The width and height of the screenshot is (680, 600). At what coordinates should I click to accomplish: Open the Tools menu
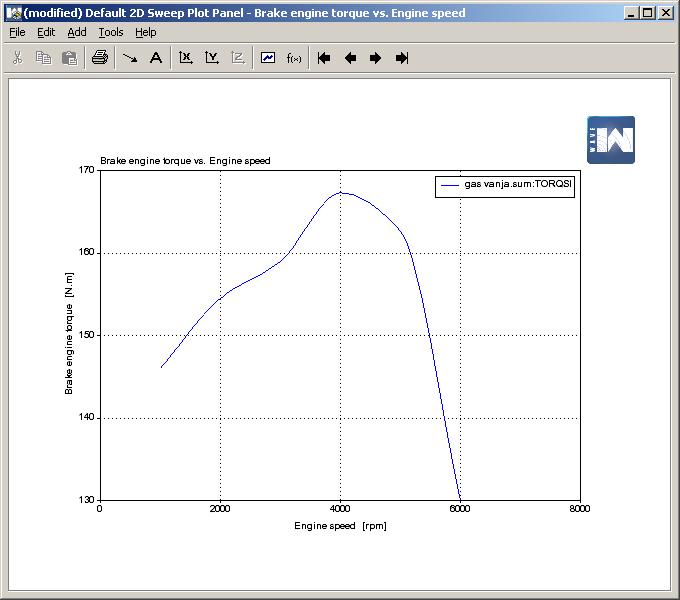point(111,32)
